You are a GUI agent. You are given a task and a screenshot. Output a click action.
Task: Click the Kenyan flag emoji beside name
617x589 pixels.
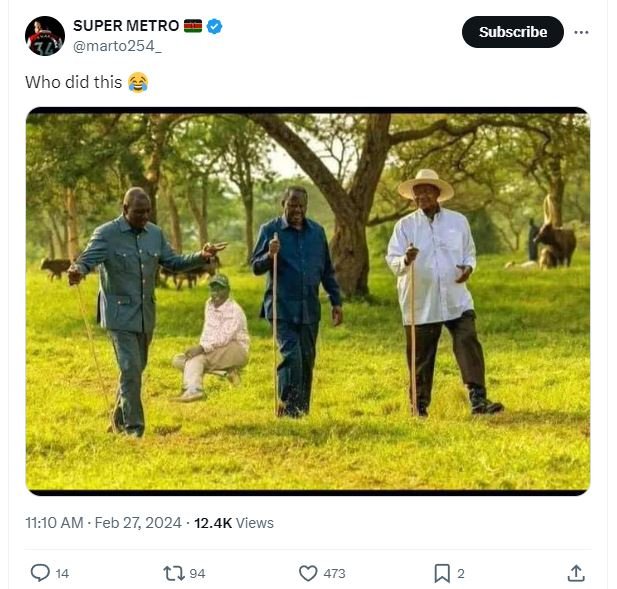pyautogui.click(x=193, y=26)
